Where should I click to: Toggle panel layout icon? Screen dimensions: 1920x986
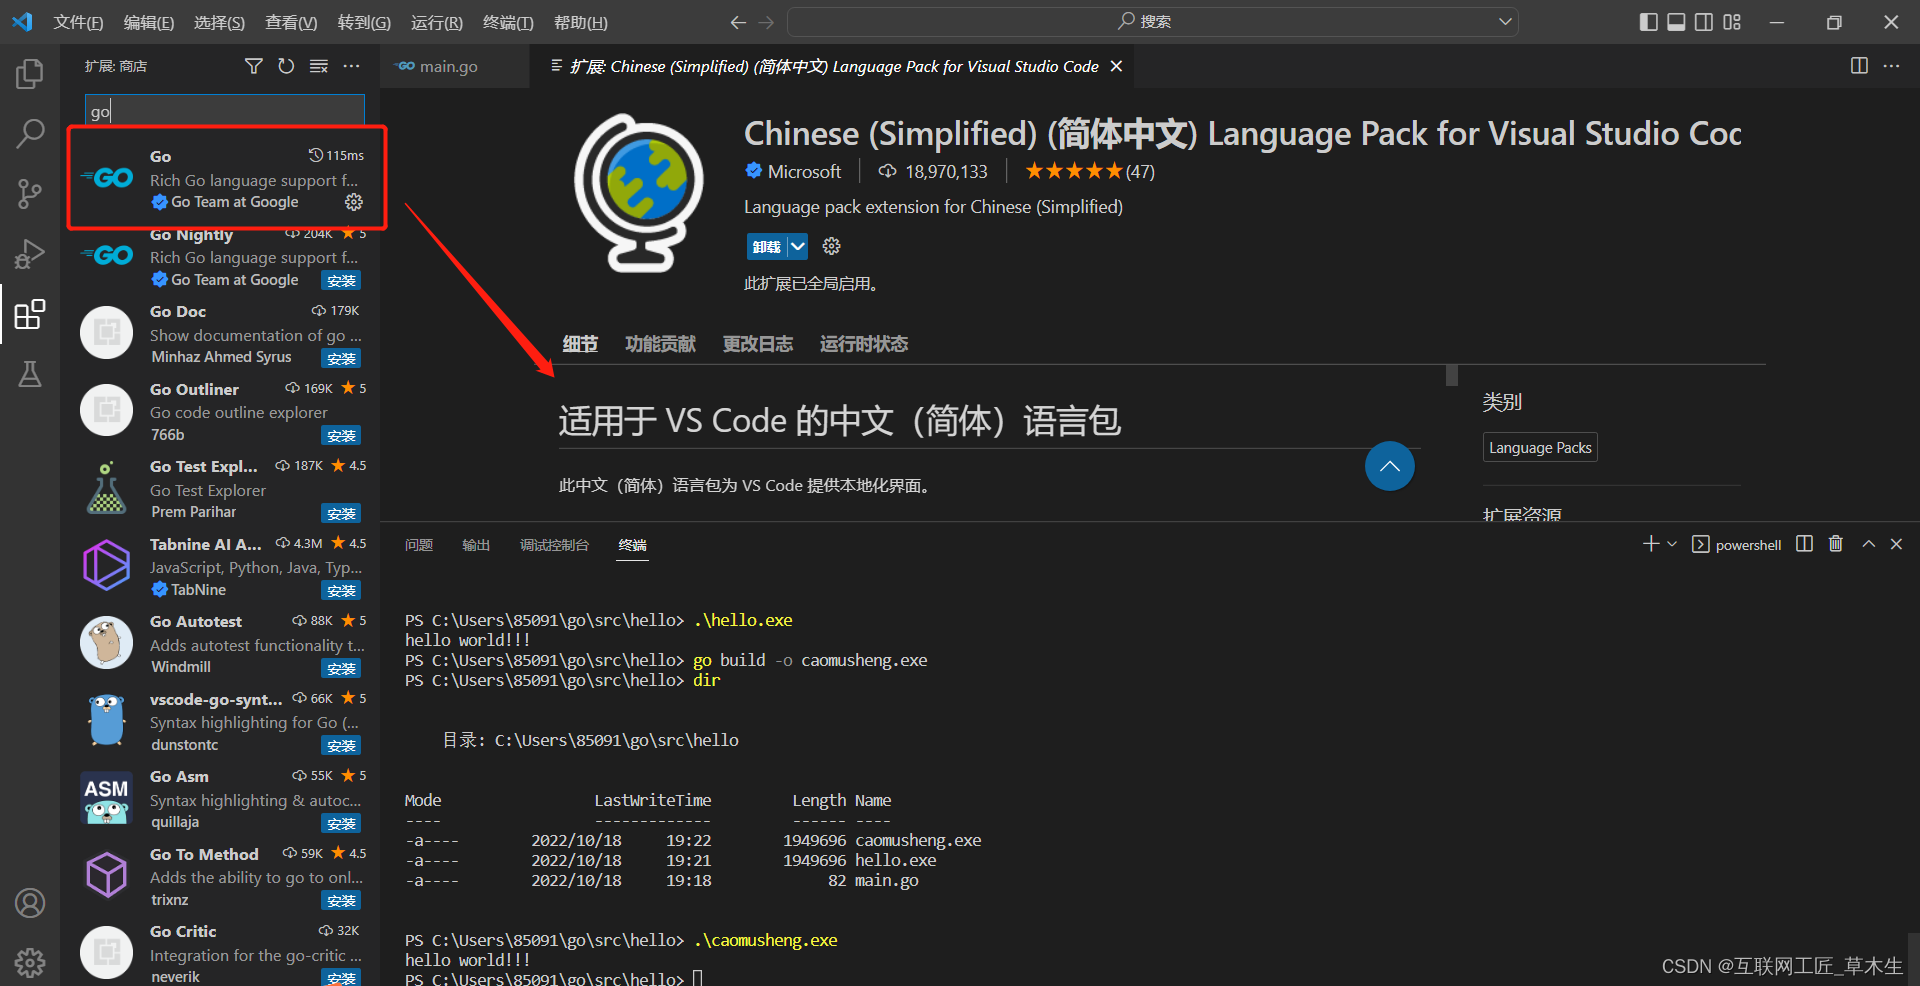[x=1676, y=22]
